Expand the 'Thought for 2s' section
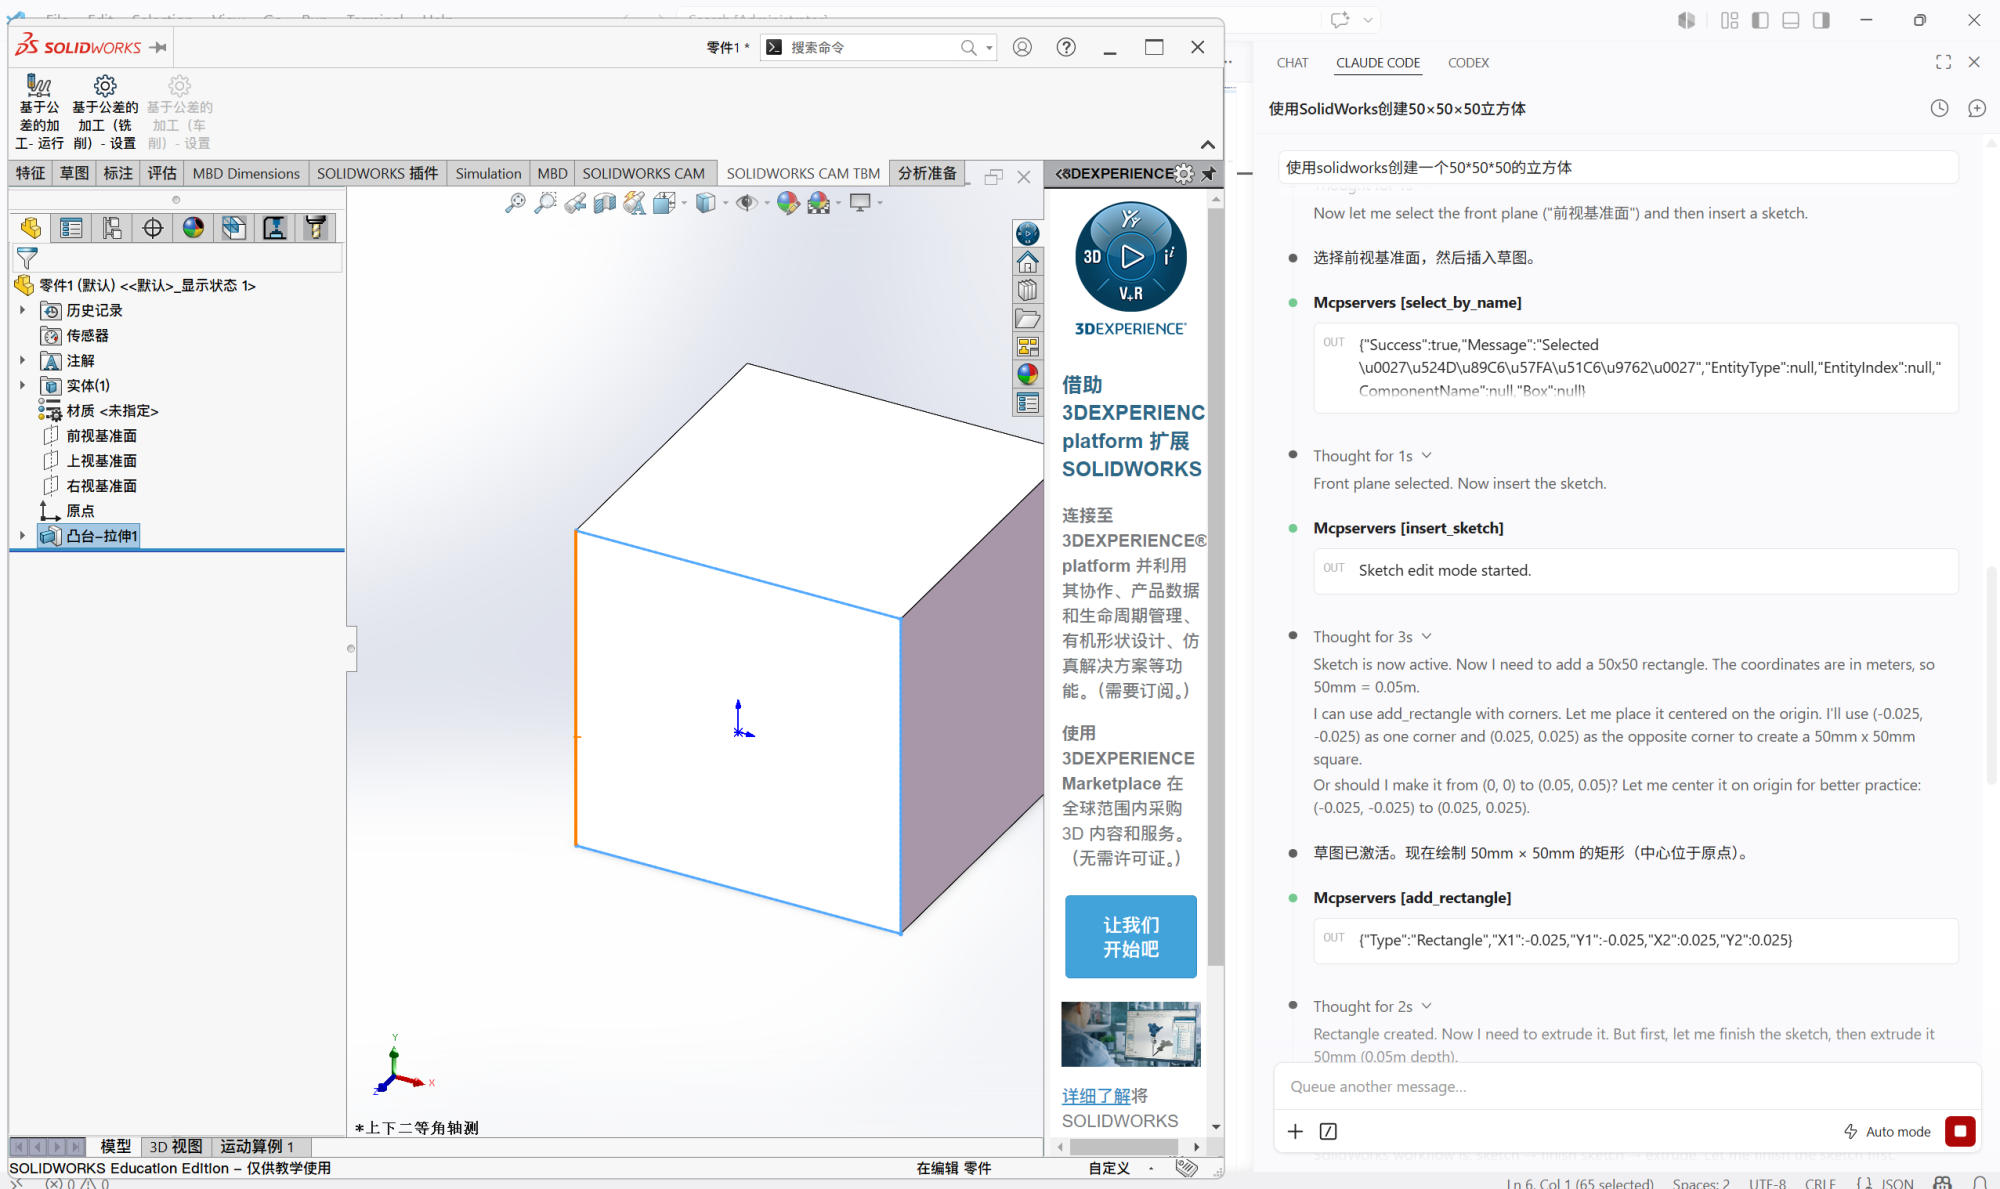2000x1189 pixels. pos(1372,1007)
